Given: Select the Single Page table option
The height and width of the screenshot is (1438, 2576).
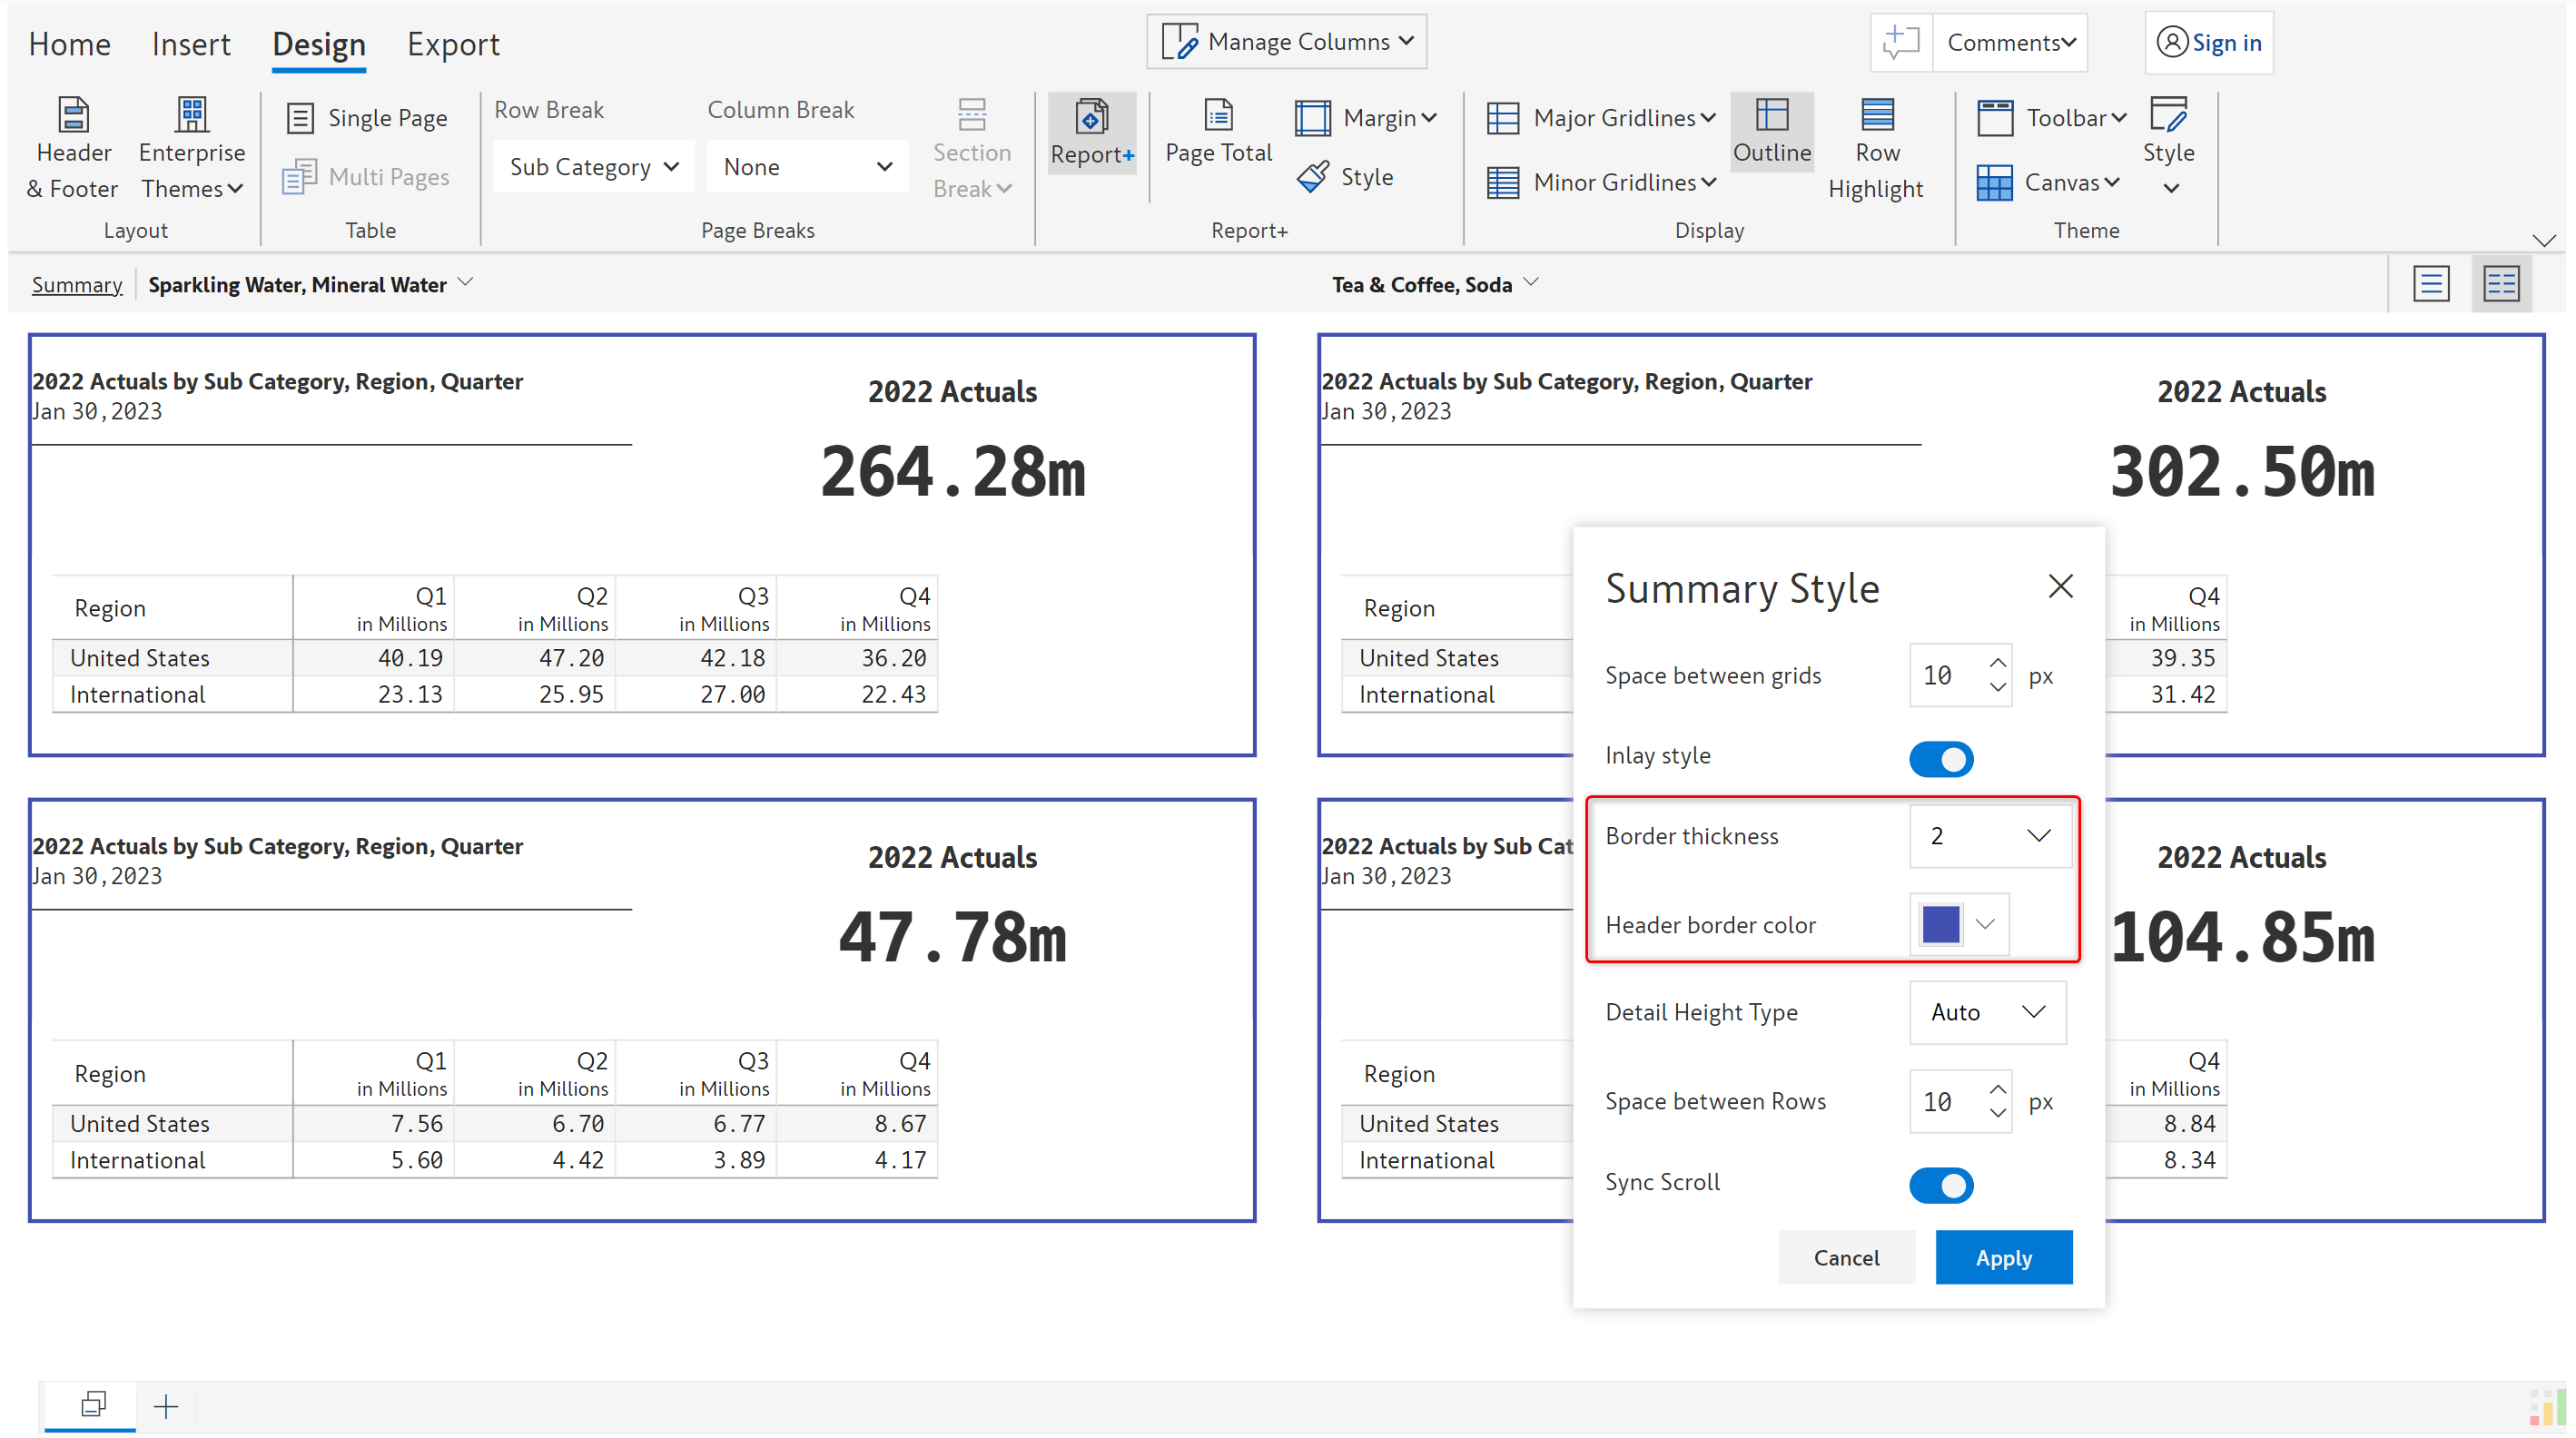Looking at the screenshot, I should point(366,118).
